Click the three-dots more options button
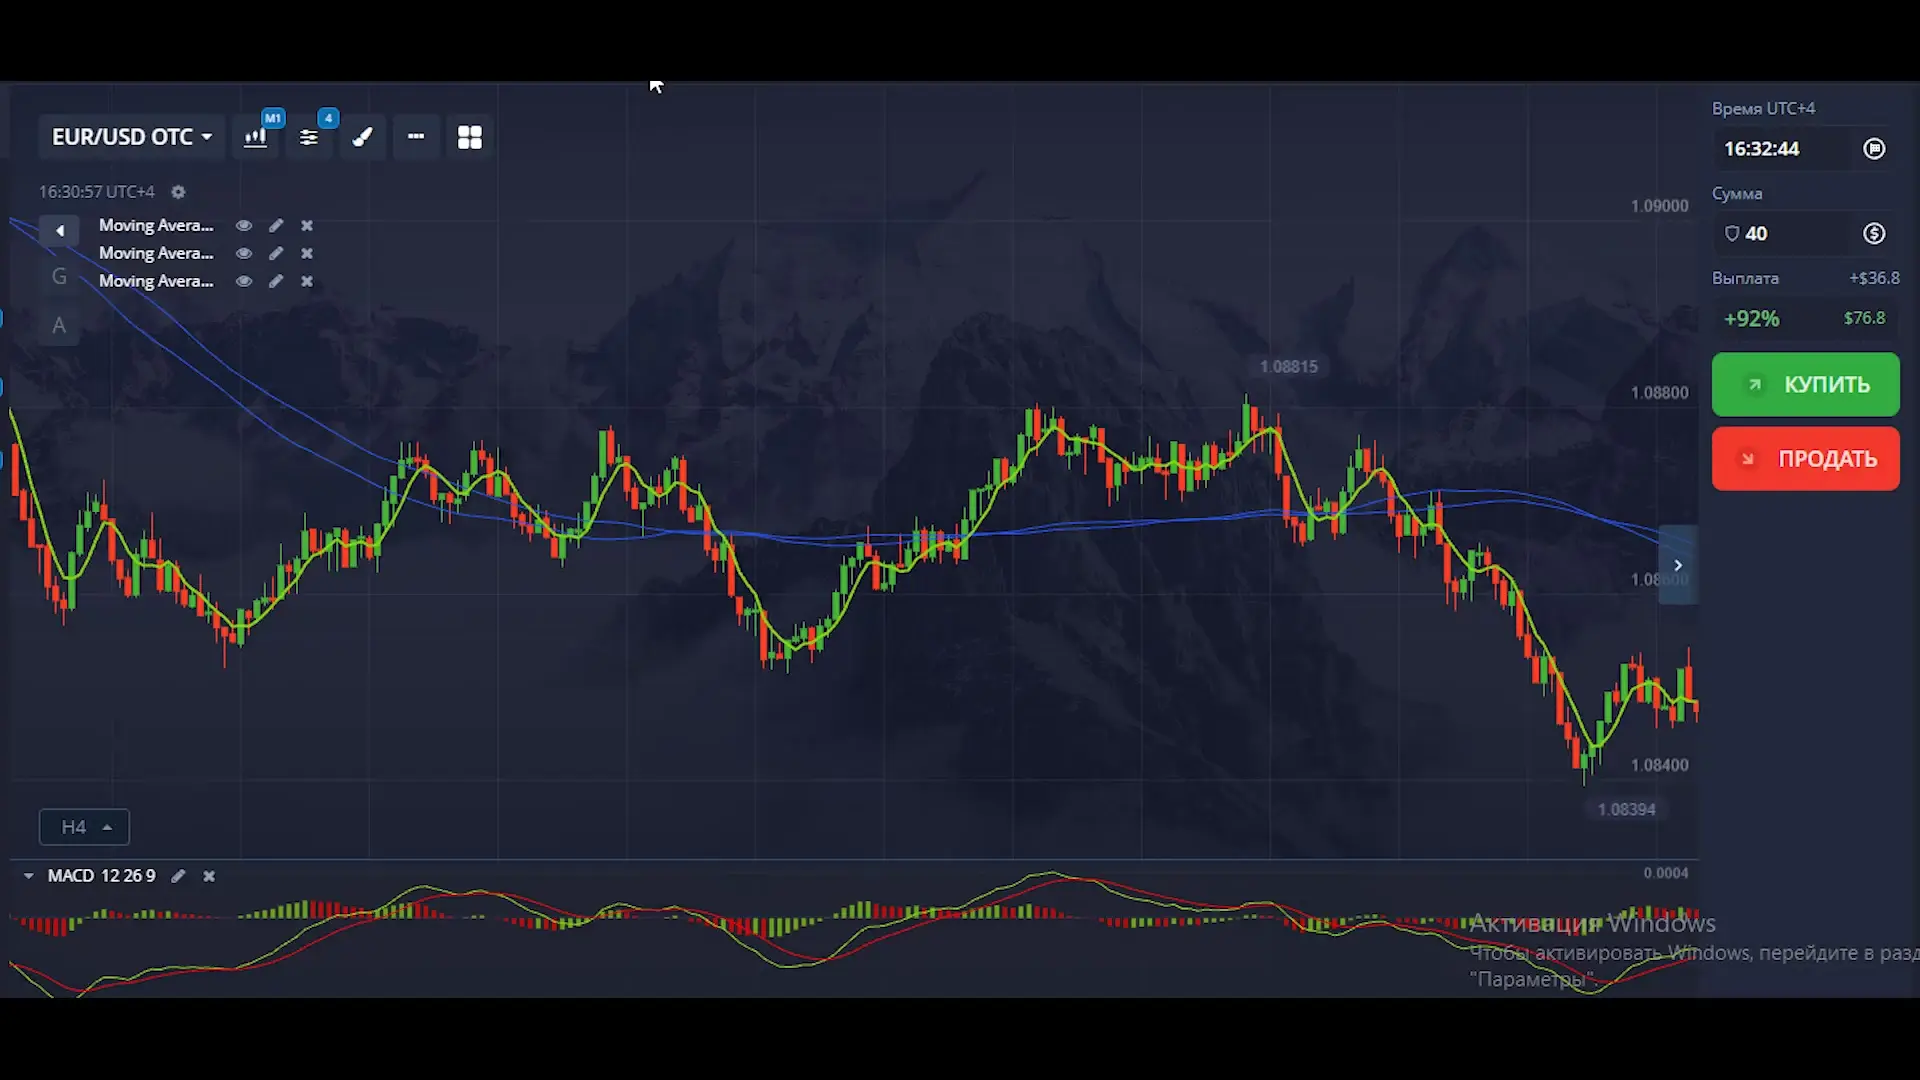Screen dimensions: 1920x1080 416,137
